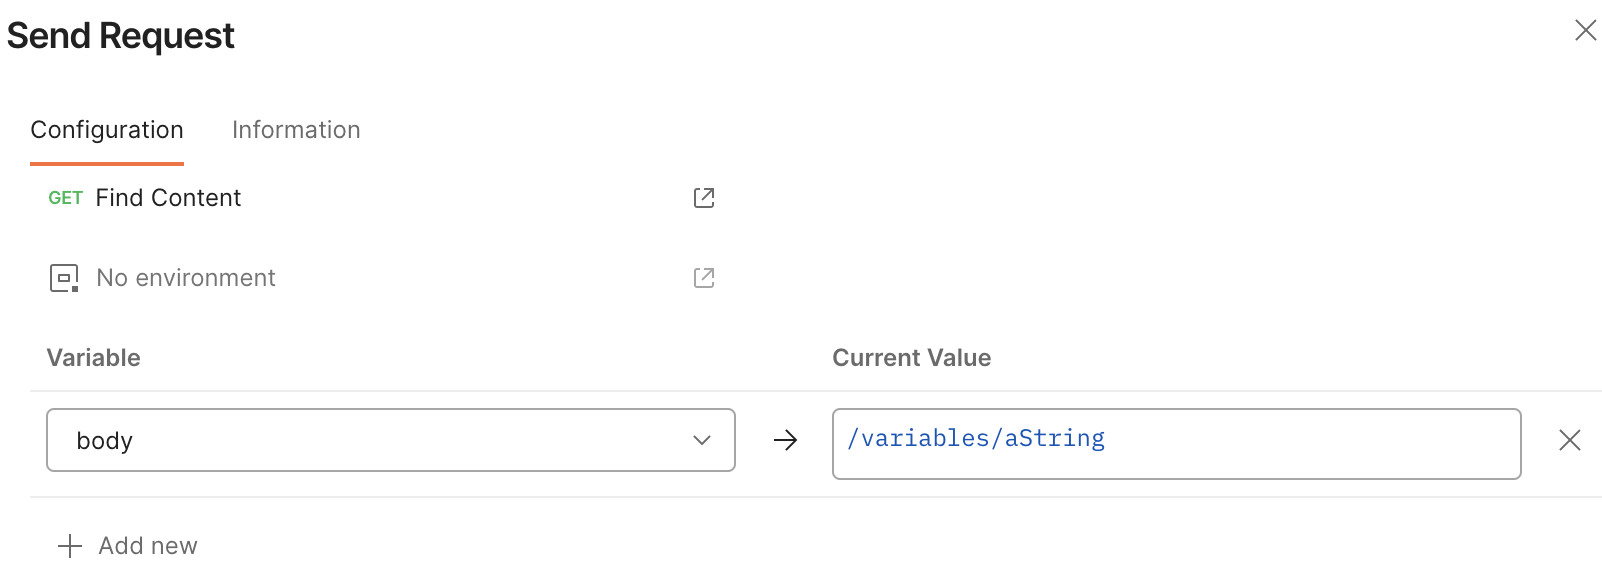
Task: Click the chevron inside the body variable selector
Action: (x=703, y=440)
